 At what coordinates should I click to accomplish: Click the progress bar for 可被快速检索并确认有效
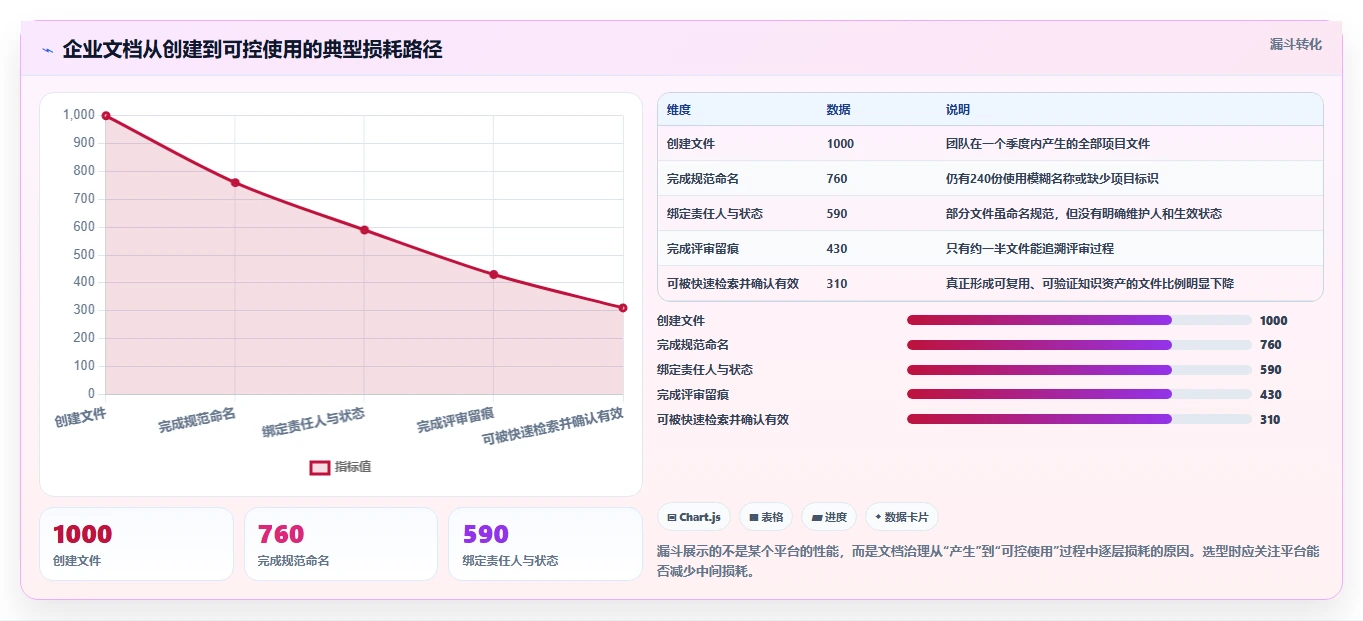[1079, 420]
